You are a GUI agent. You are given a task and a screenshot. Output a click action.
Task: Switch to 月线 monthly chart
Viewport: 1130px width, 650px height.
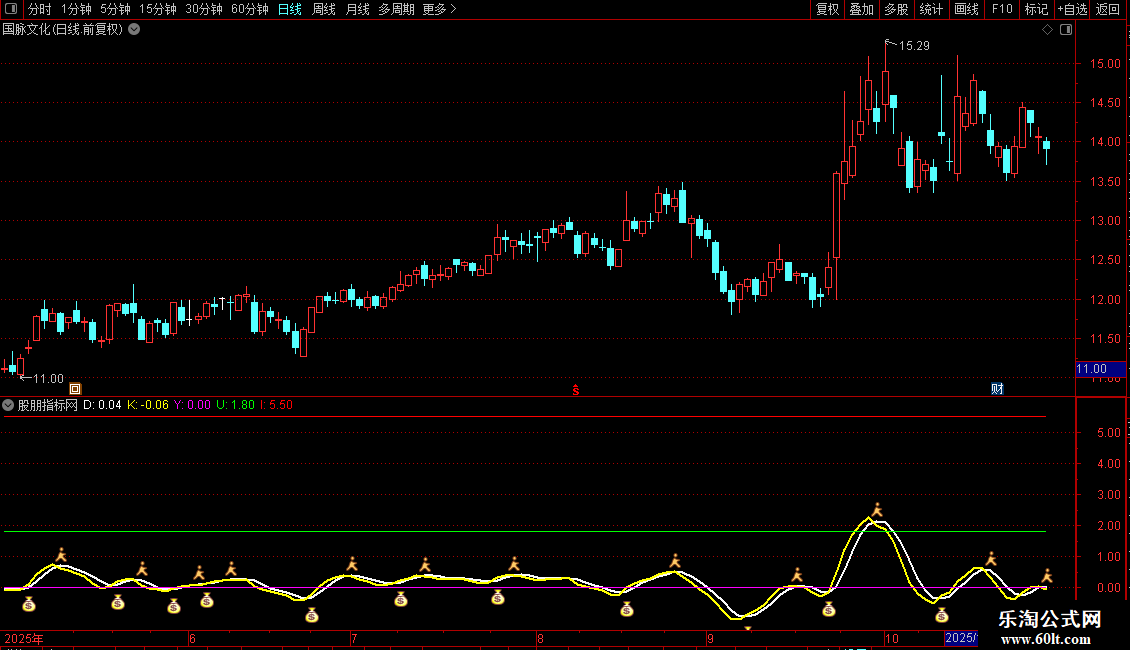(x=357, y=9)
